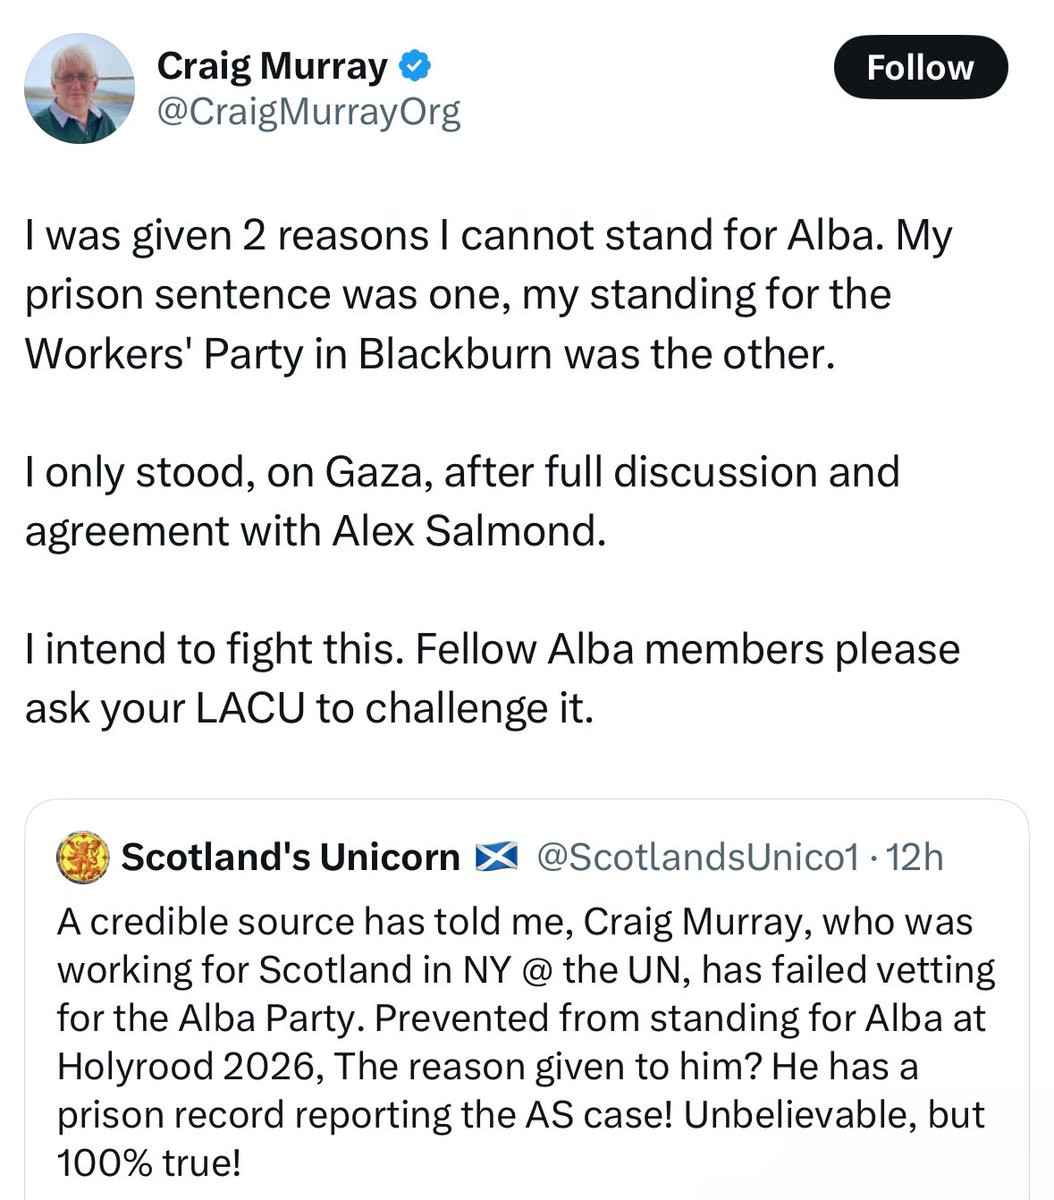The image size is (1054, 1200).
Task: Open Scotland's Unicorn lion avatar
Action: pos(82,858)
